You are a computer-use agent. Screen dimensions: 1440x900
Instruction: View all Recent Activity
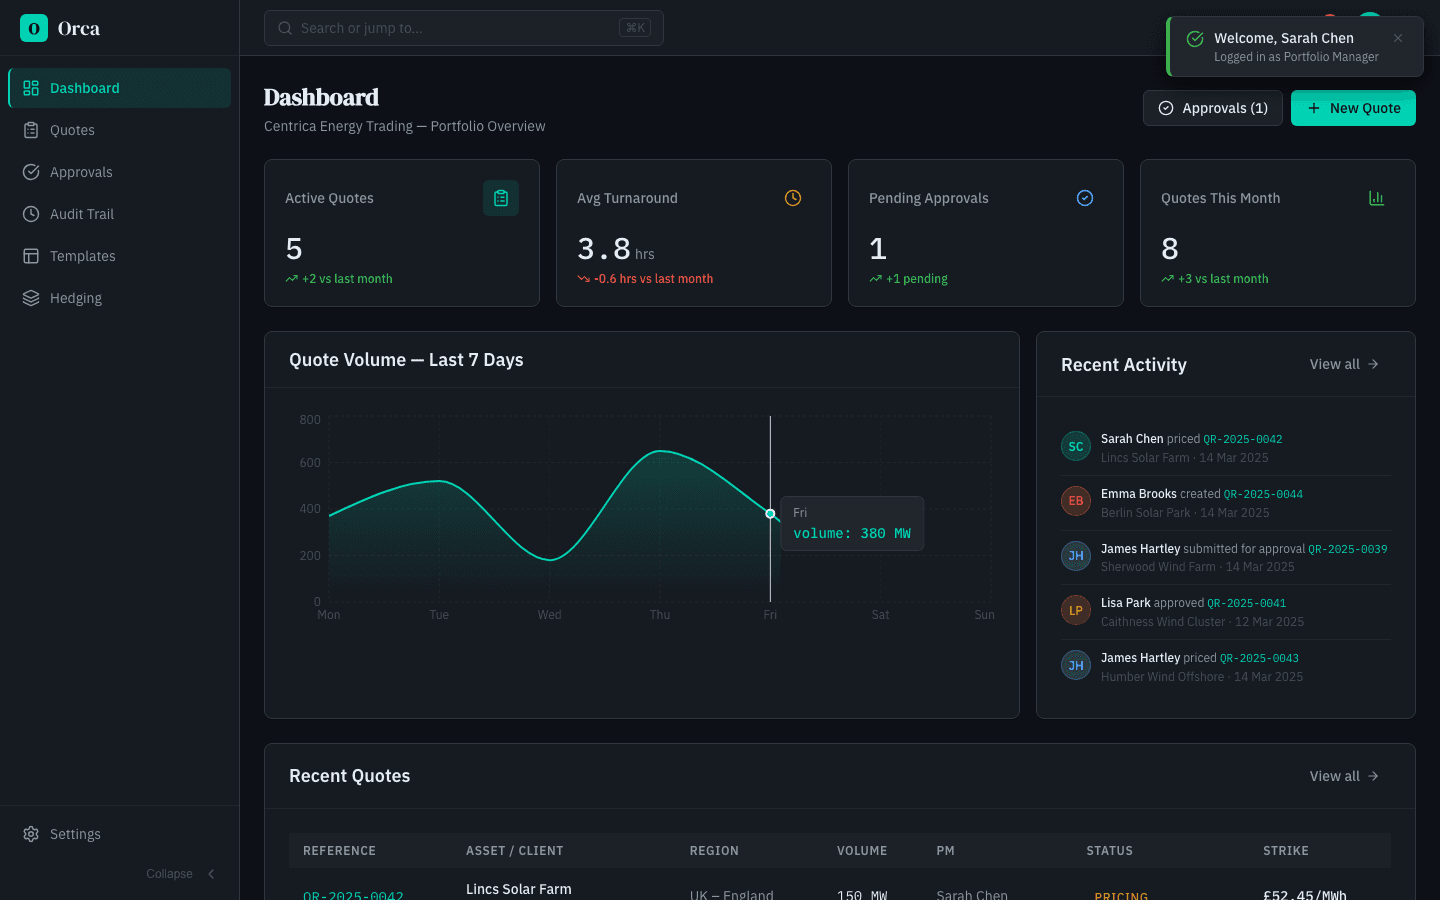pos(1345,364)
